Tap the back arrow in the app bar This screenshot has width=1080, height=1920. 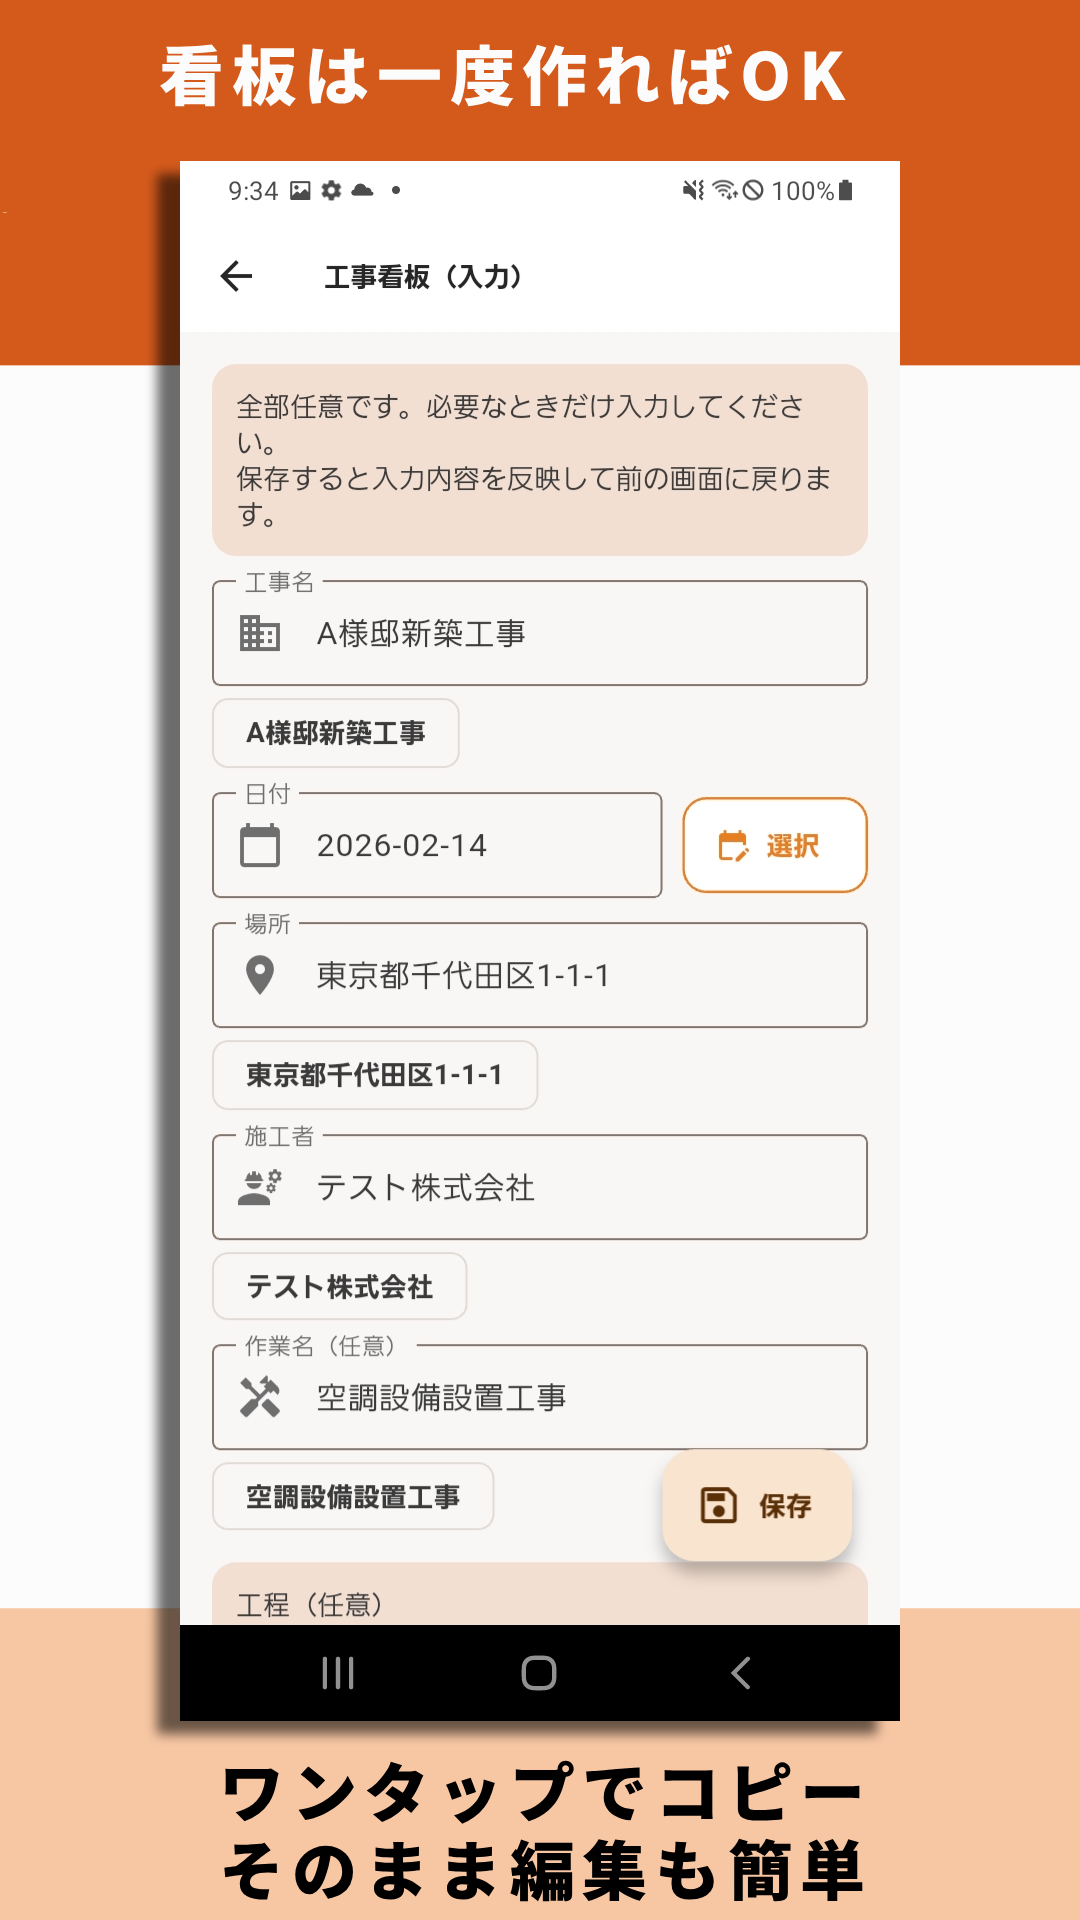click(x=238, y=277)
